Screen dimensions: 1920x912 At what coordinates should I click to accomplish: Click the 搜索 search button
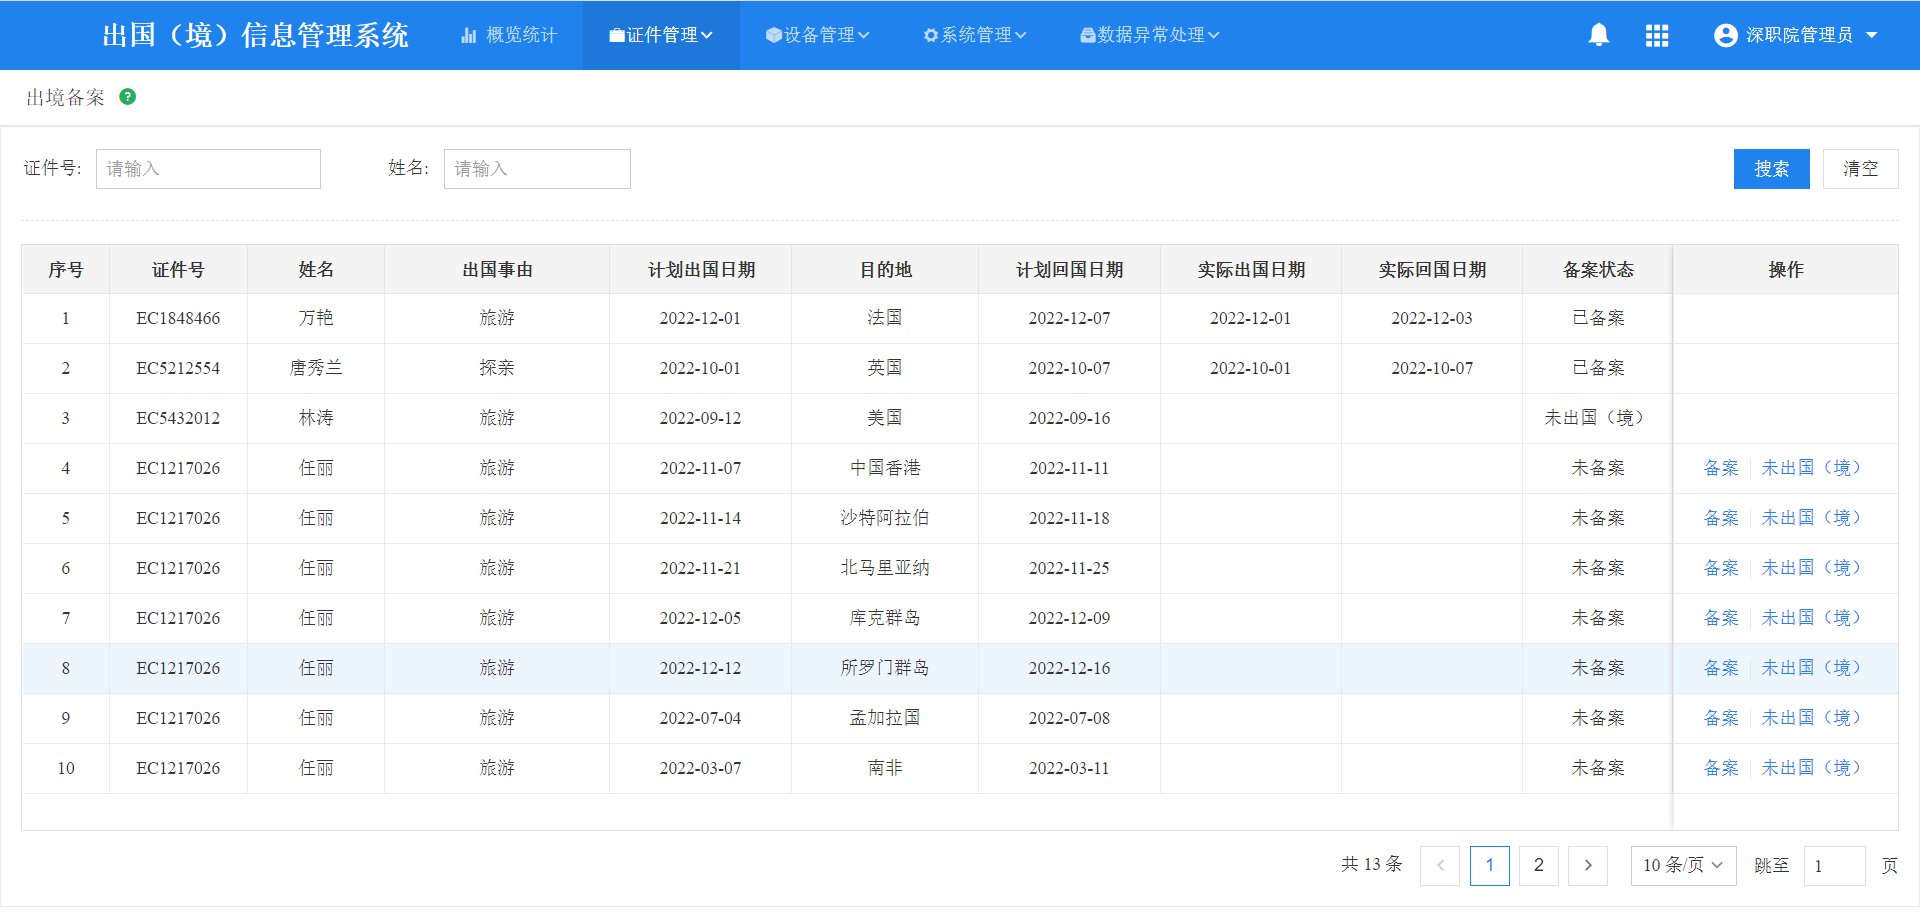(1771, 169)
